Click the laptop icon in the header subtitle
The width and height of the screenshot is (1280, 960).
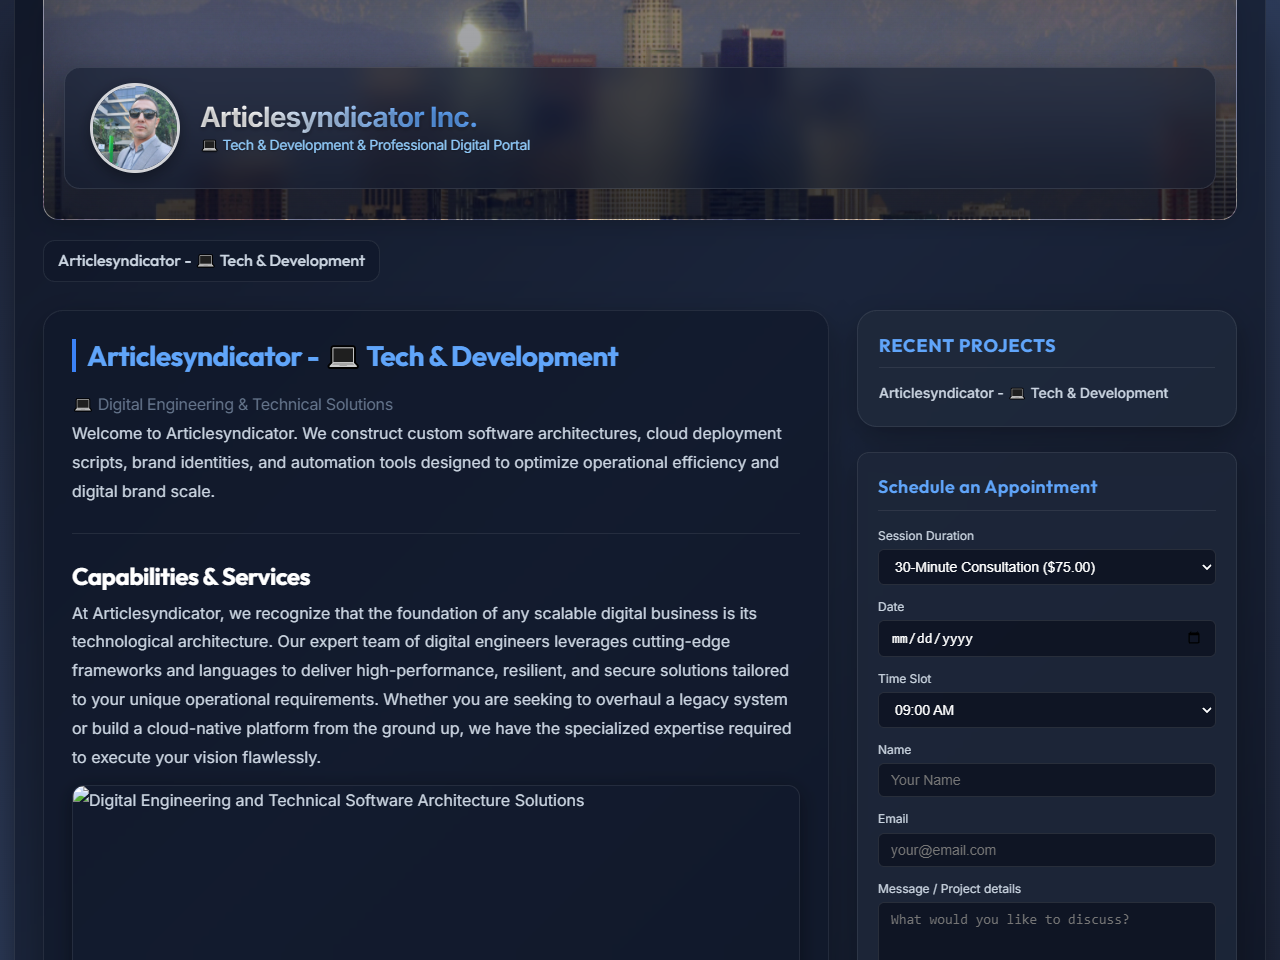point(209,146)
